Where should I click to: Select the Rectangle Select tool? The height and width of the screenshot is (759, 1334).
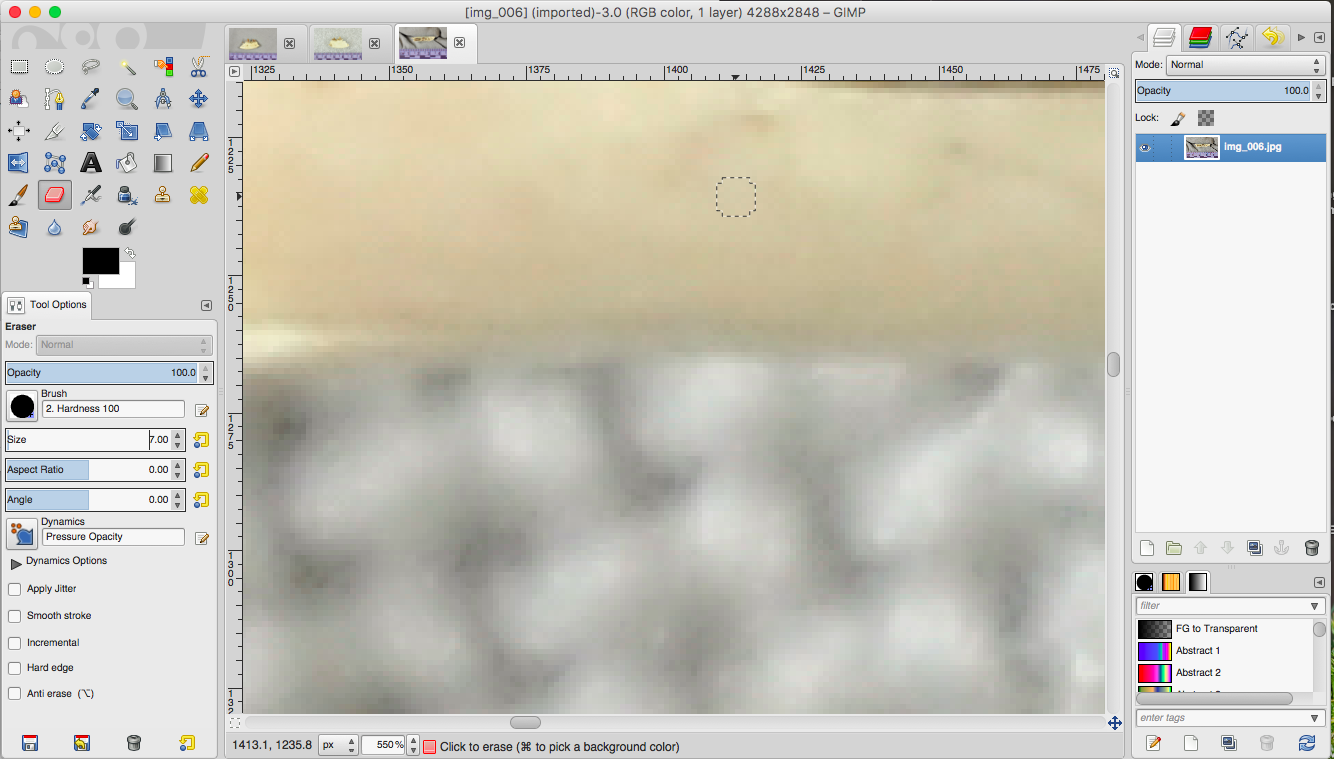coord(19,67)
